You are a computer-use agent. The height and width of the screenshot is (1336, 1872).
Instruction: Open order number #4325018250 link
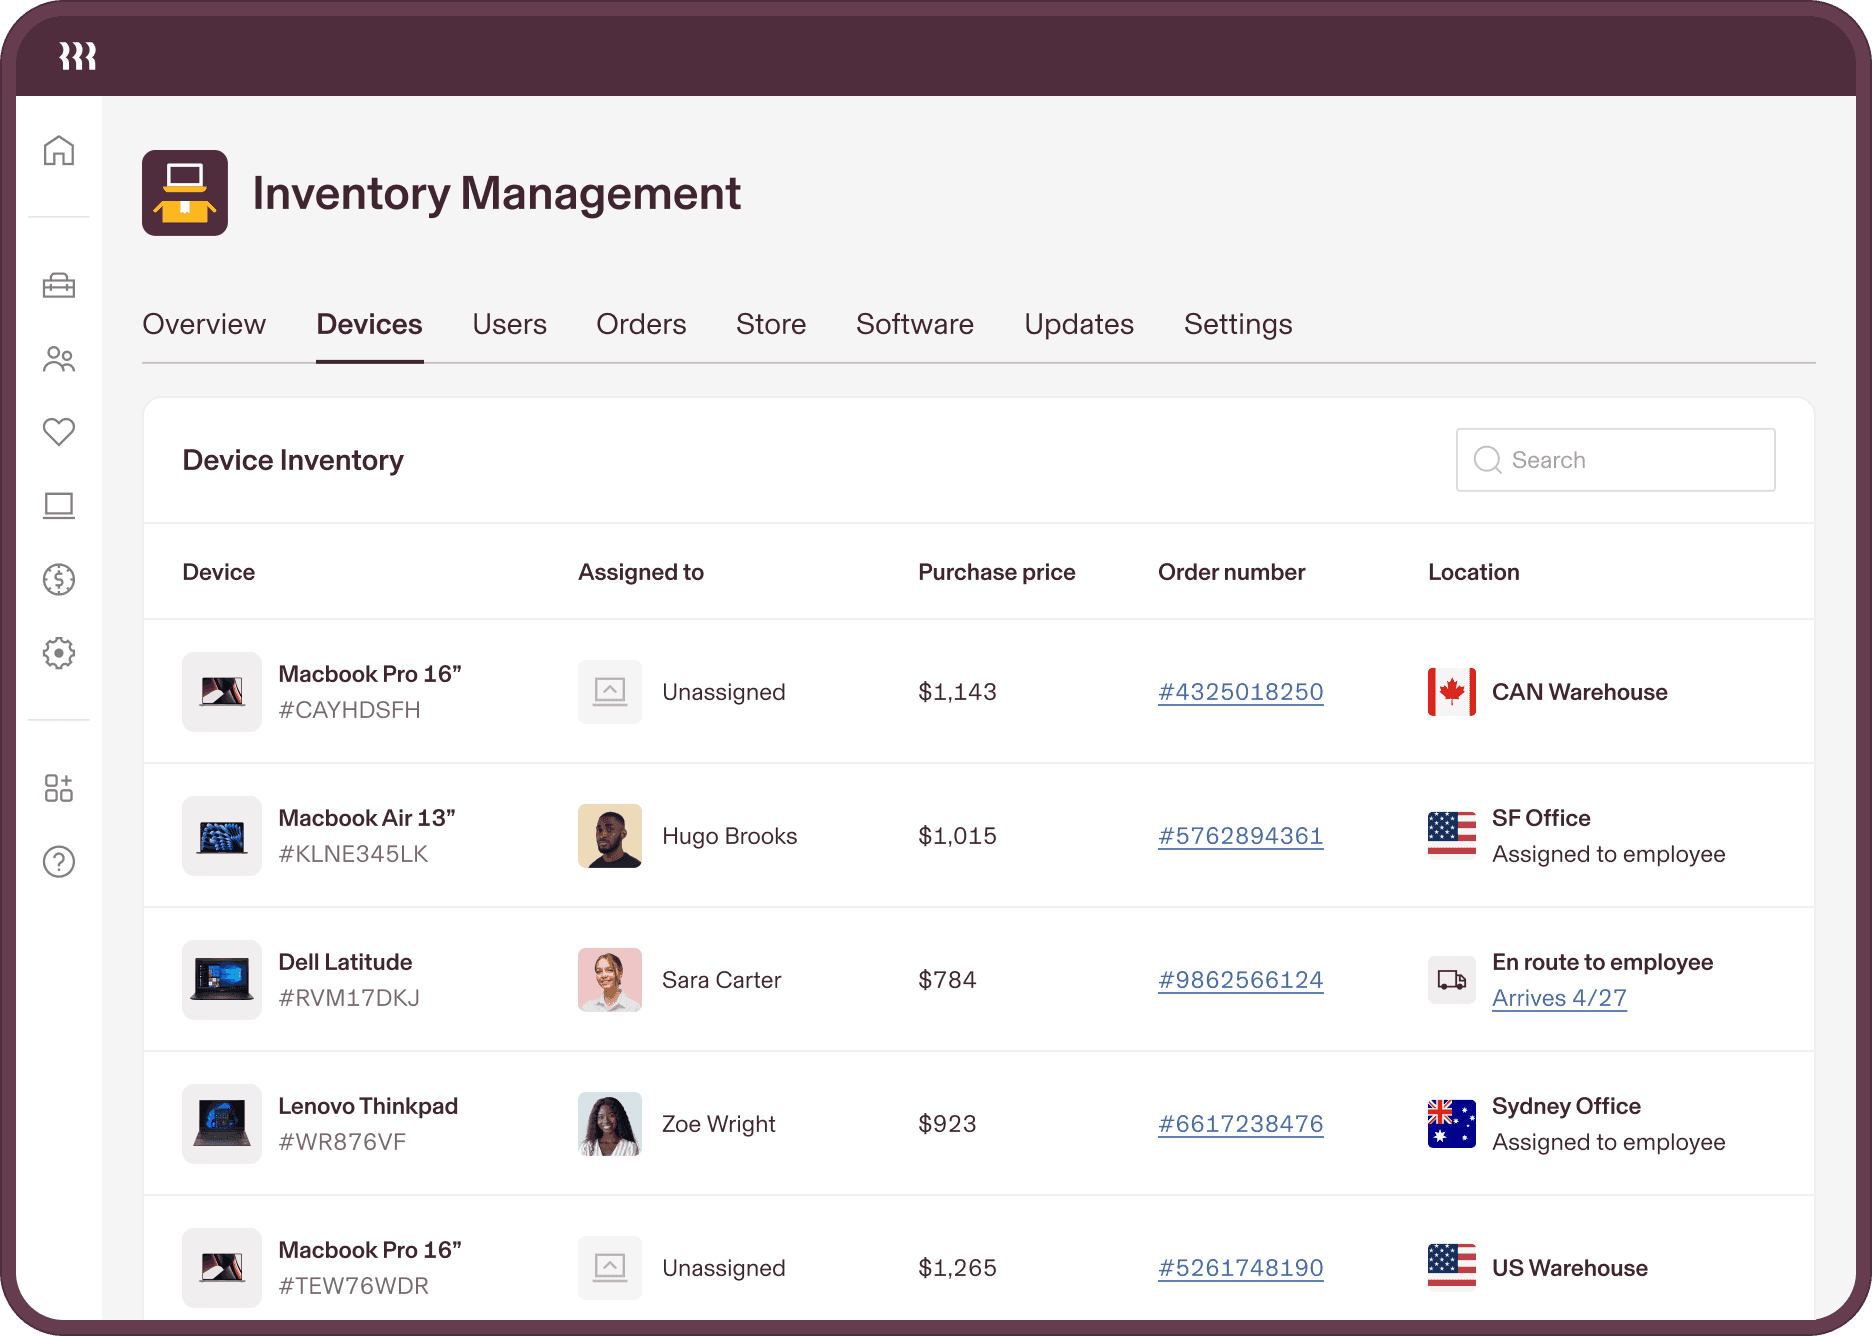[1240, 692]
